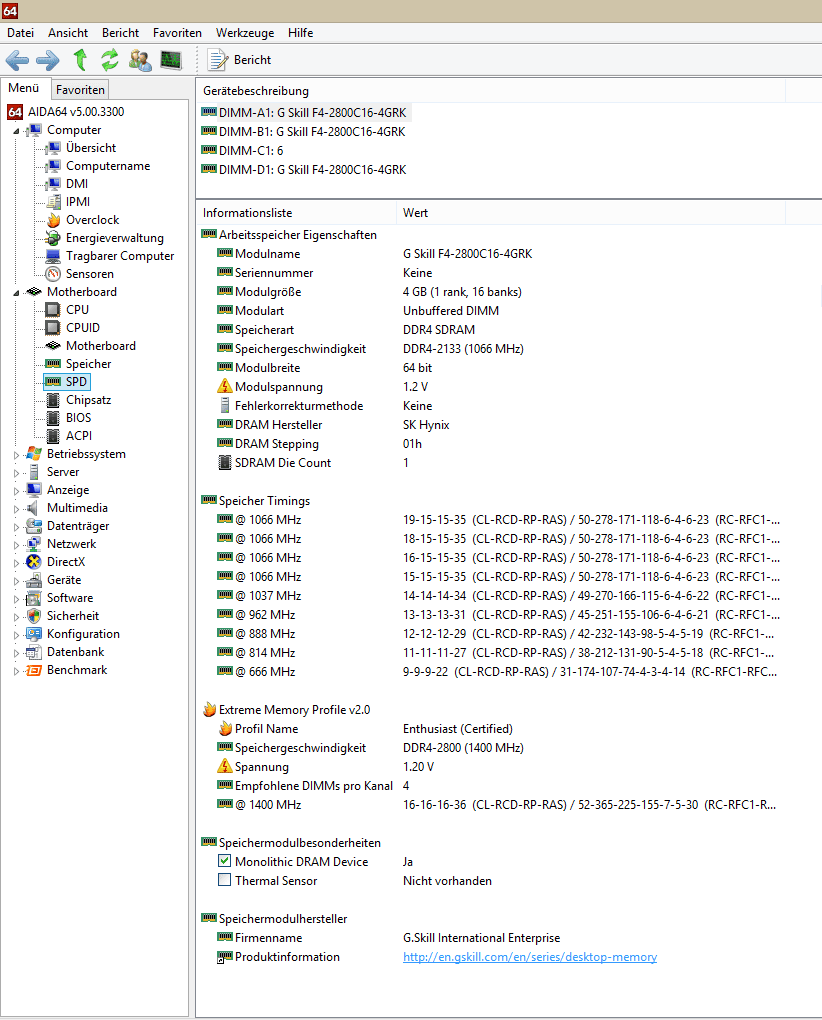The width and height of the screenshot is (822, 1020).
Task: Toggle the Thermal Sensor checkbox
Action: point(224,879)
